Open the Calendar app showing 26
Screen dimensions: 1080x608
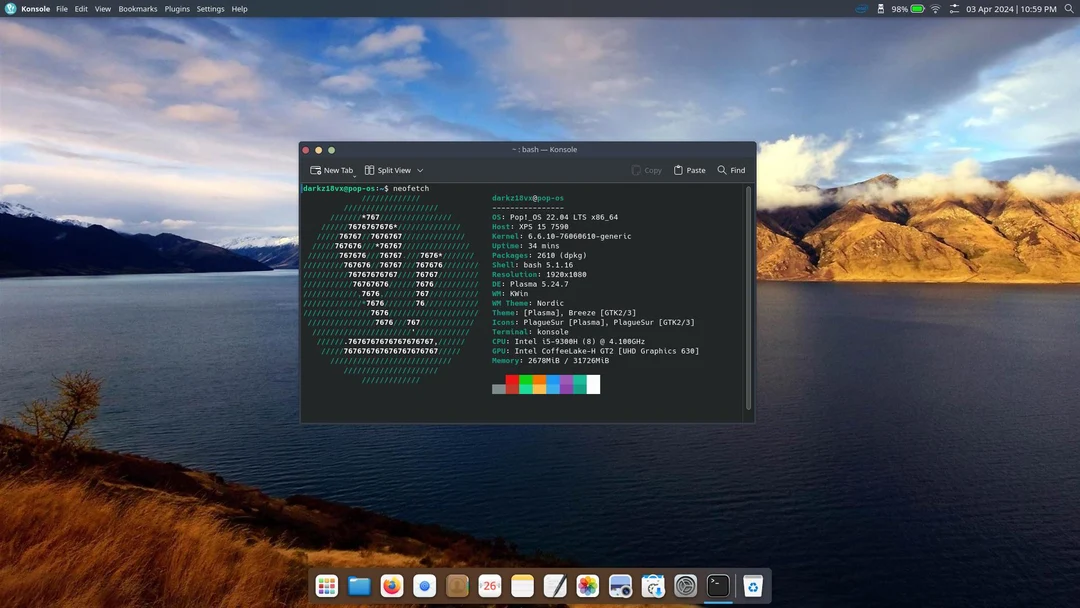[489, 585]
